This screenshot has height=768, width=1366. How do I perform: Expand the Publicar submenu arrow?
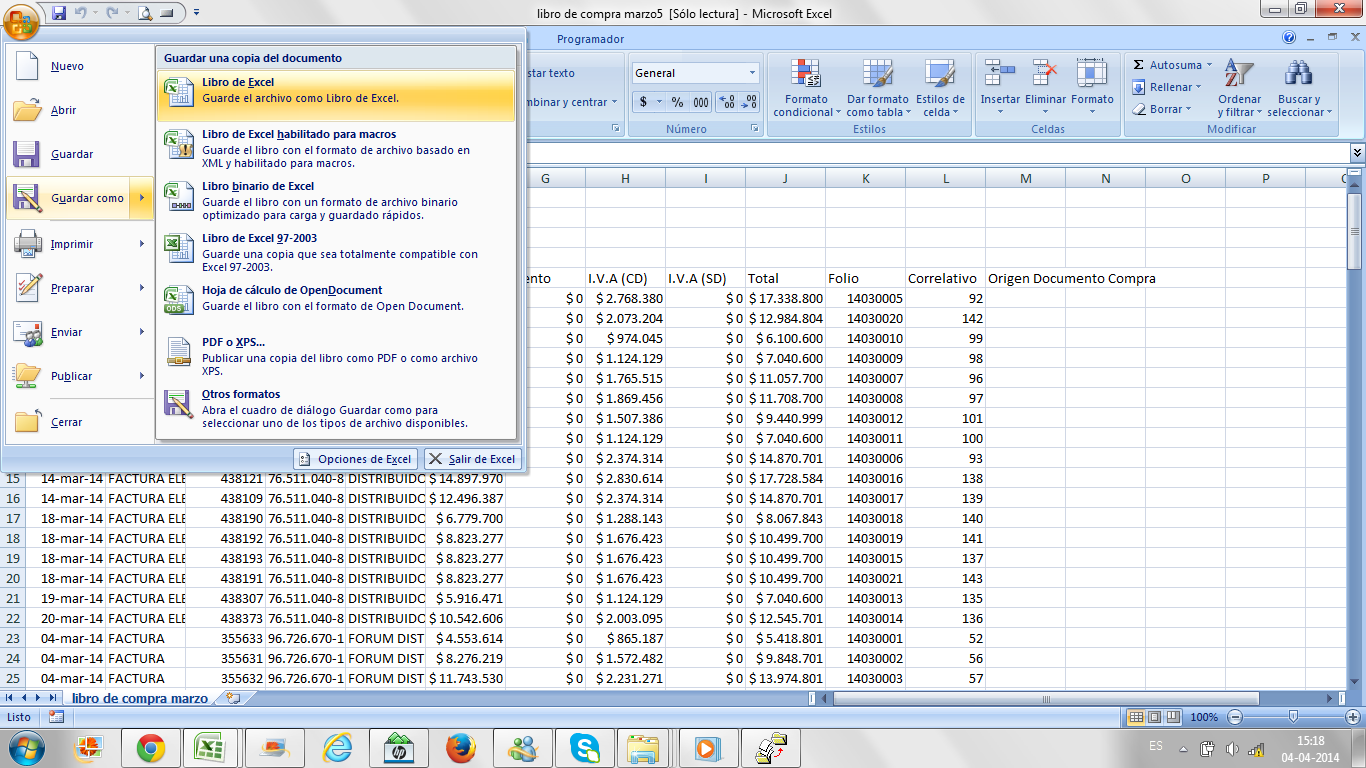click(142, 376)
